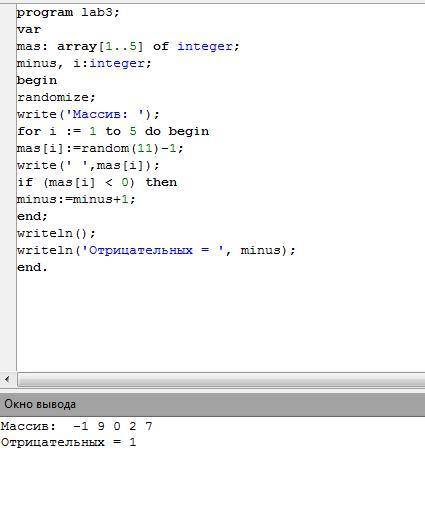Click the 'mas[i]:=random(11)-1;' line
Image resolution: width=425 pixels, height=522 pixels.
100,148
